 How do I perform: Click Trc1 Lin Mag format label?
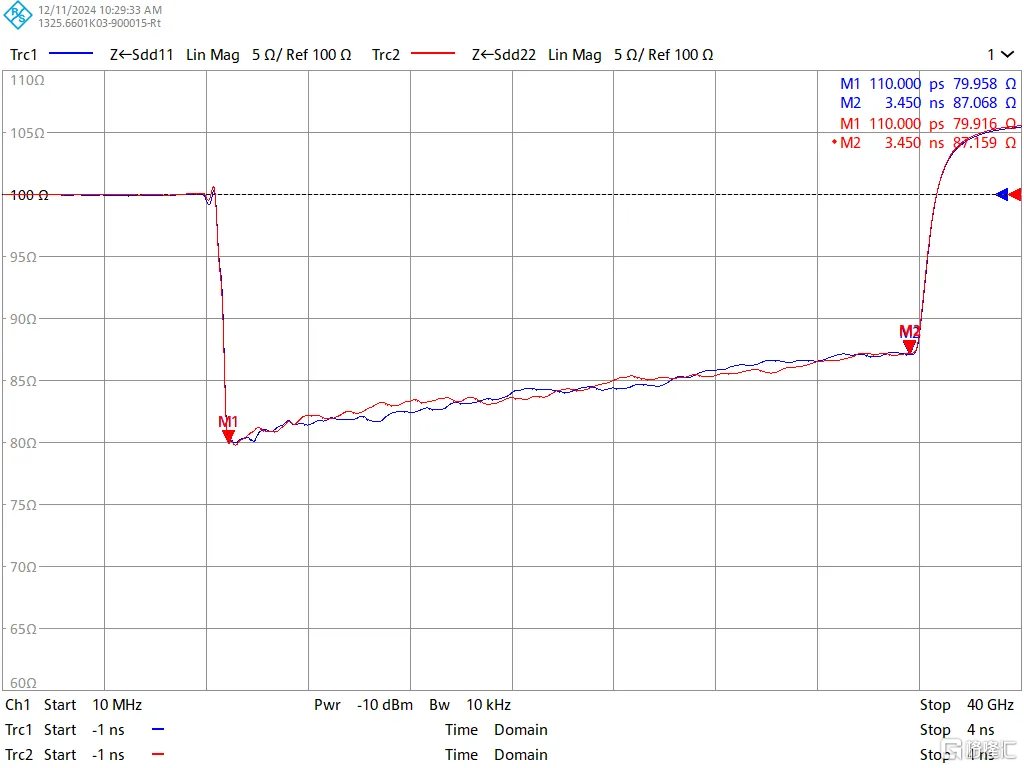point(213,55)
